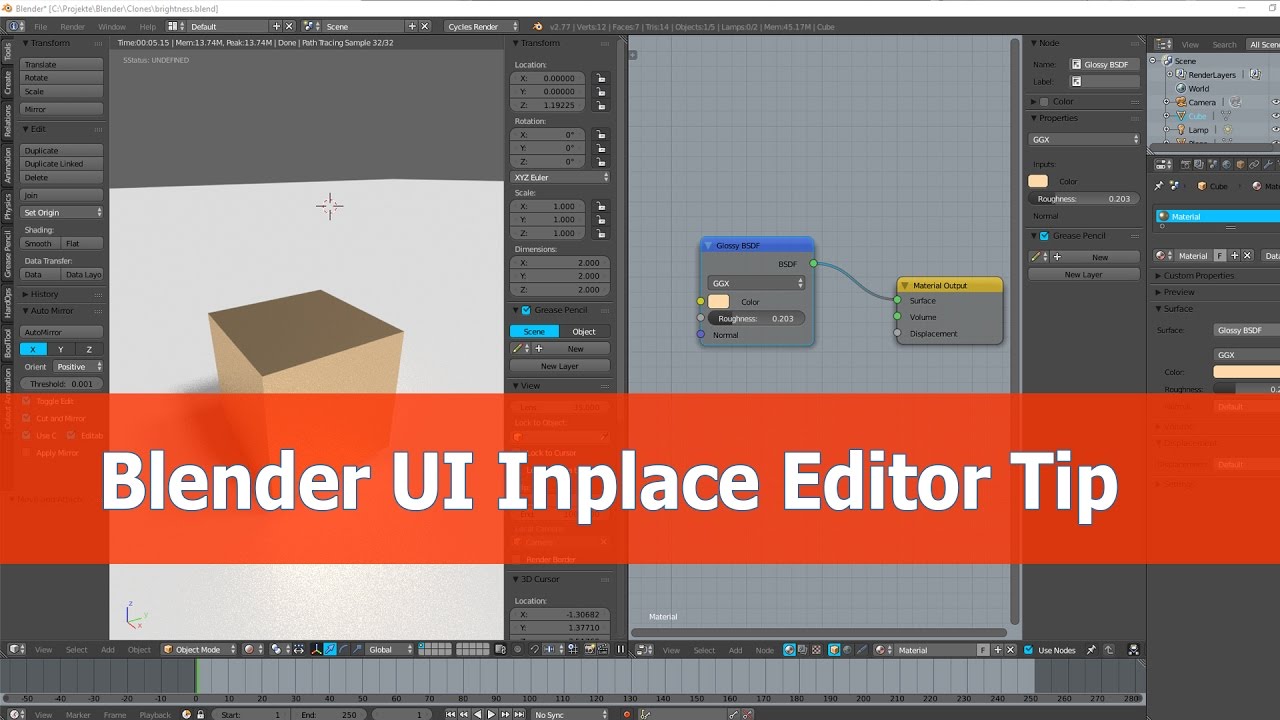
Task: Open the Window menu
Action: coord(112,26)
